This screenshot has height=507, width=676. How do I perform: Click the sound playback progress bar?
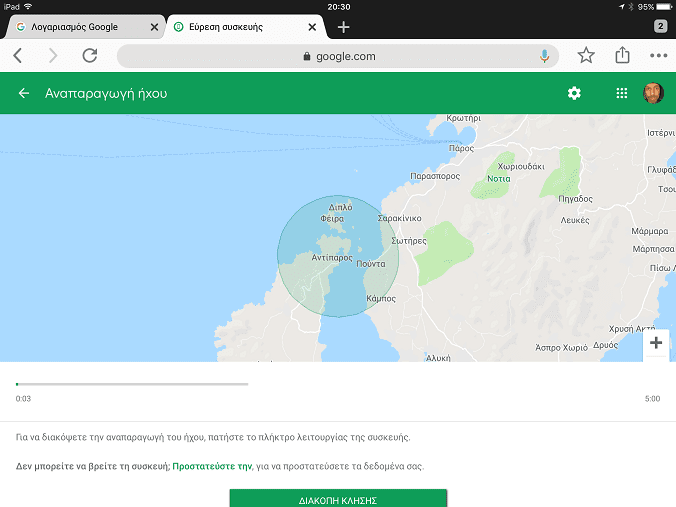point(132,384)
